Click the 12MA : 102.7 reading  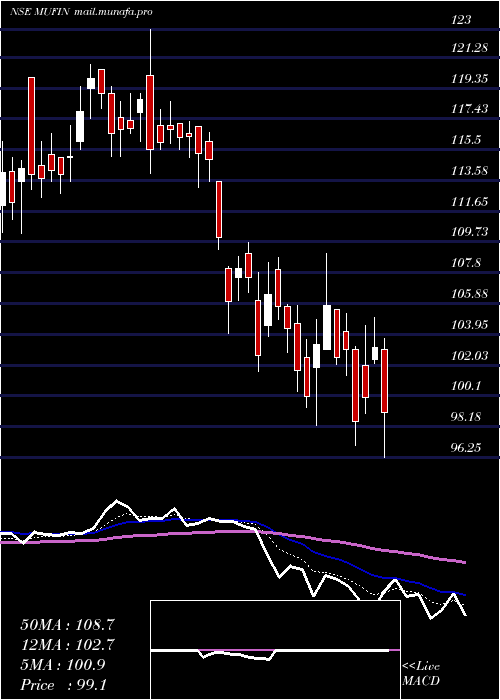(x=67, y=645)
